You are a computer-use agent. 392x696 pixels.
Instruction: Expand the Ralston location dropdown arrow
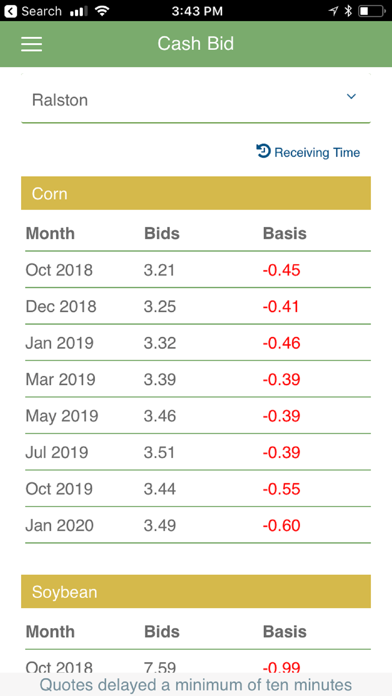(351, 97)
